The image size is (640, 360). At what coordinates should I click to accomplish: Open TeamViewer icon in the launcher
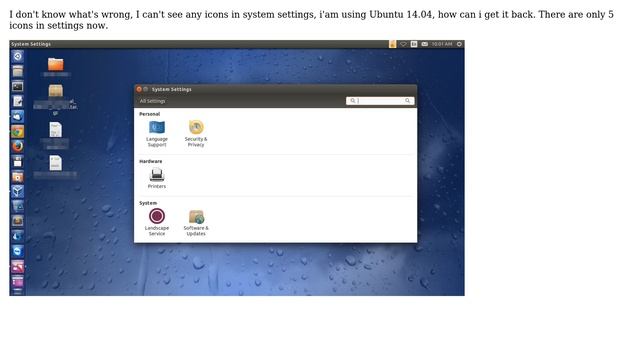[18, 251]
